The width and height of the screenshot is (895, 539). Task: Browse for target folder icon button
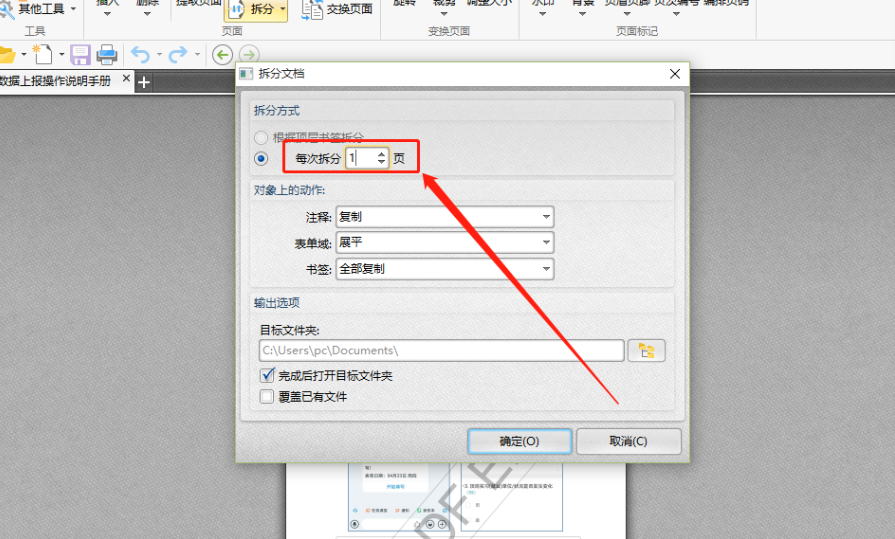click(x=646, y=351)
